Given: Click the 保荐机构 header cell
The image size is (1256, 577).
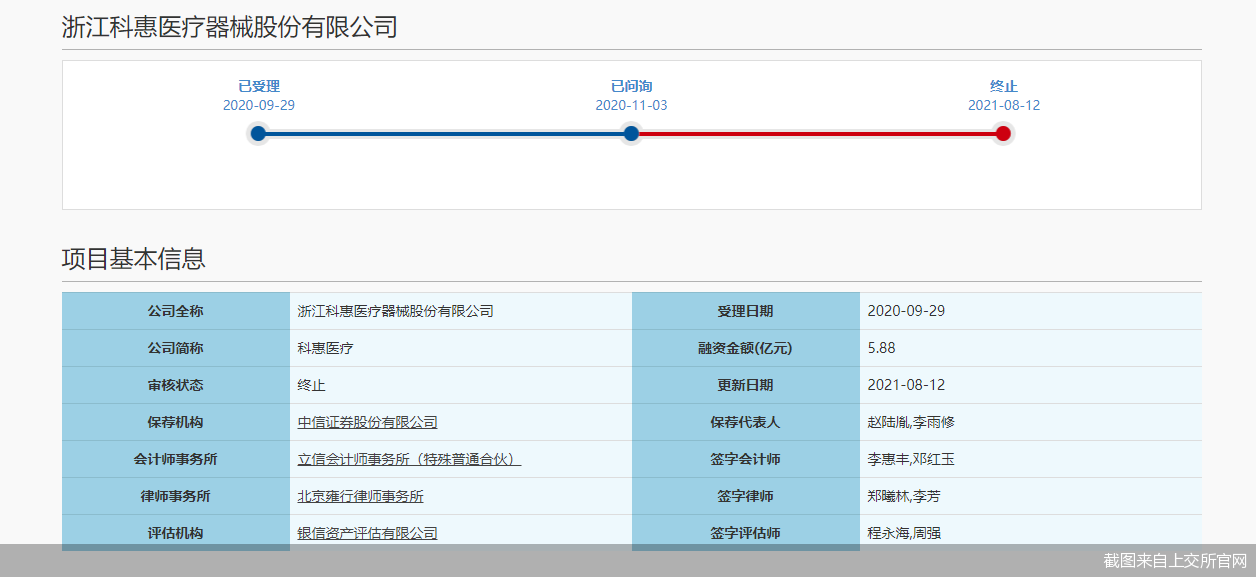Looking at the screenshot, I should click(176, 422).
